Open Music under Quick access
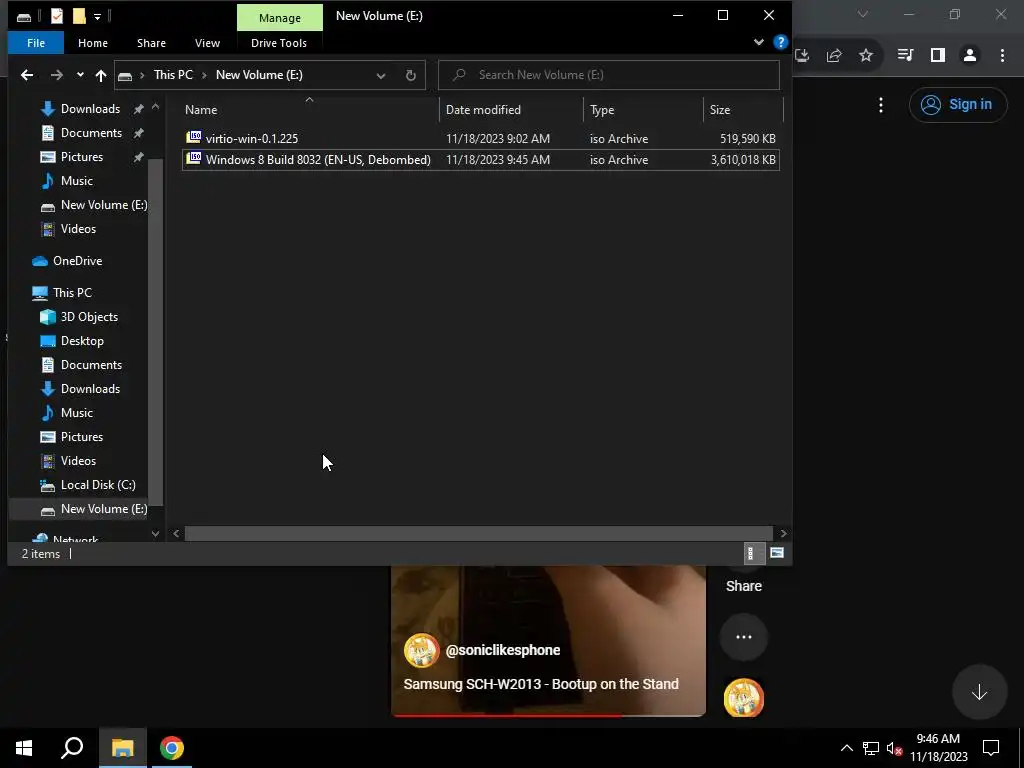Image resolution: width=1024 pixels, height=768 pixels. pyautogui.click(x=76, y=181)
